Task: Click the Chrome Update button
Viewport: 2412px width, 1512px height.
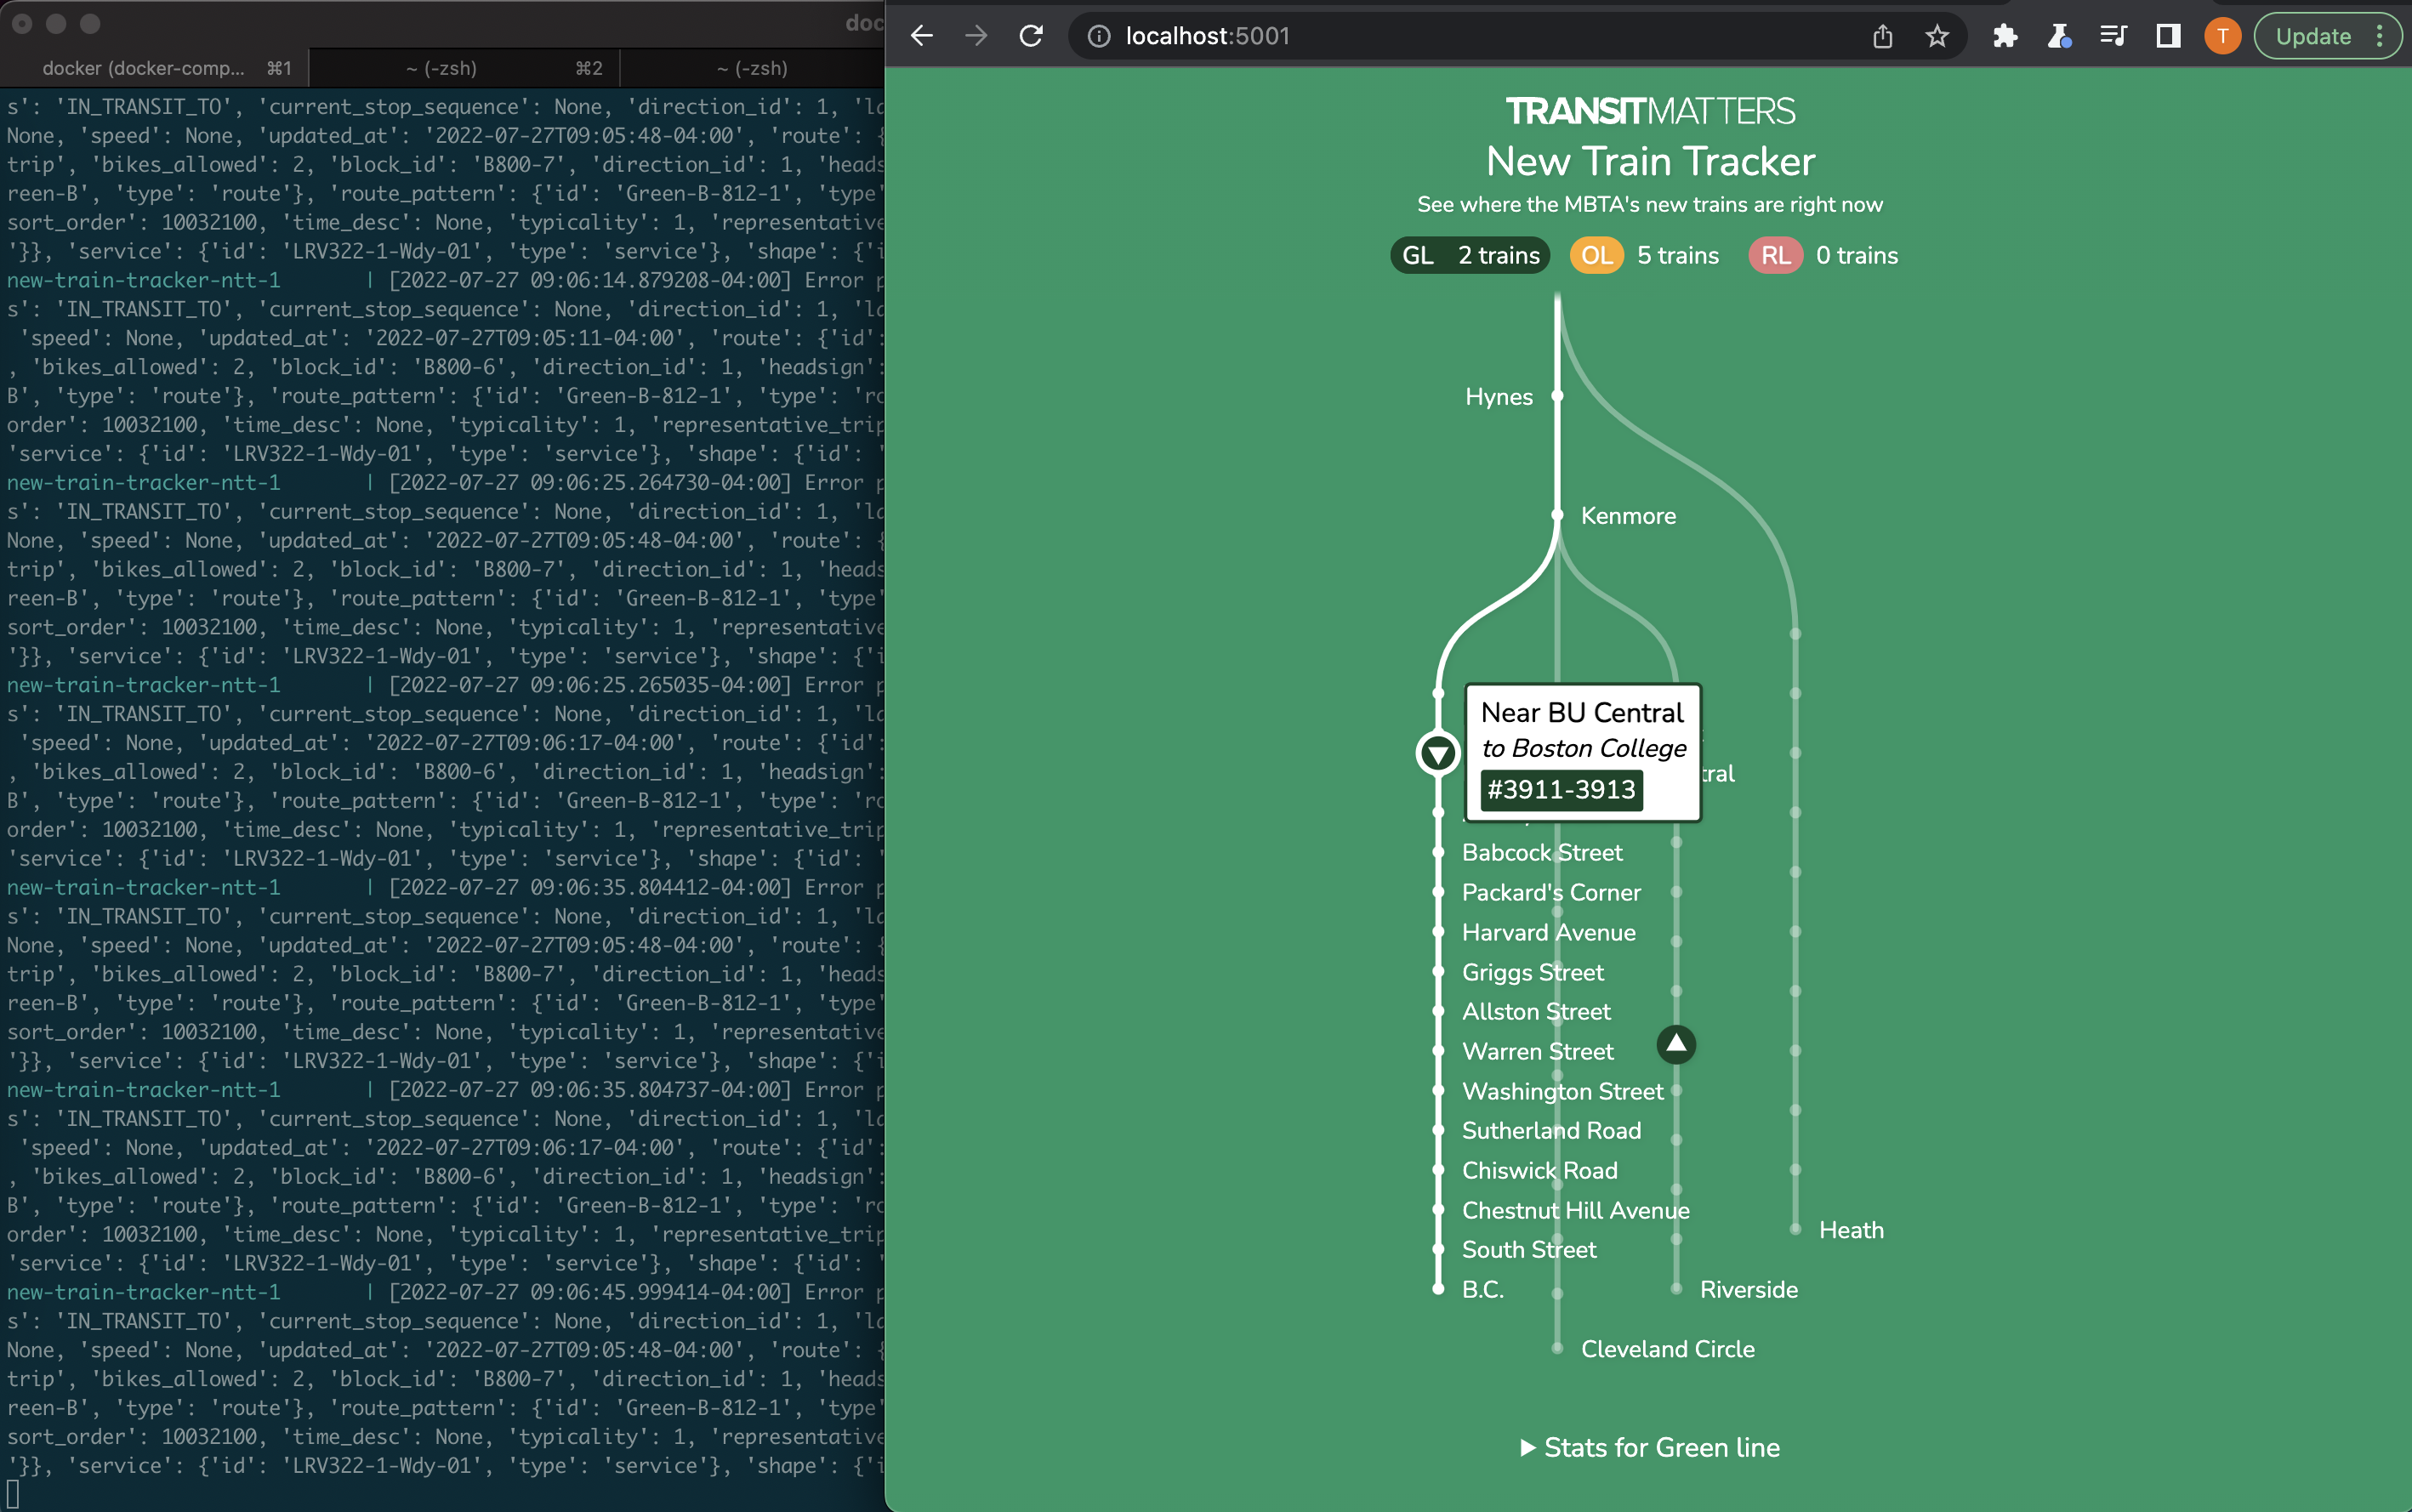Action: tap(2313, 36)
